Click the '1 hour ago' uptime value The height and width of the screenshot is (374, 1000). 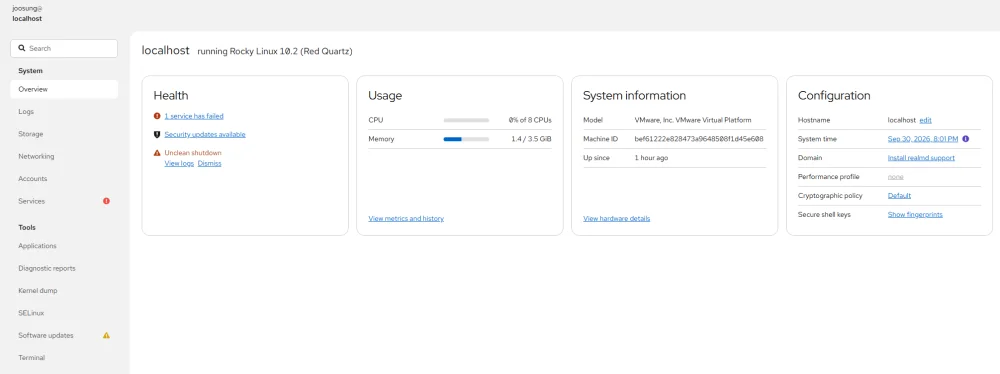651,158
